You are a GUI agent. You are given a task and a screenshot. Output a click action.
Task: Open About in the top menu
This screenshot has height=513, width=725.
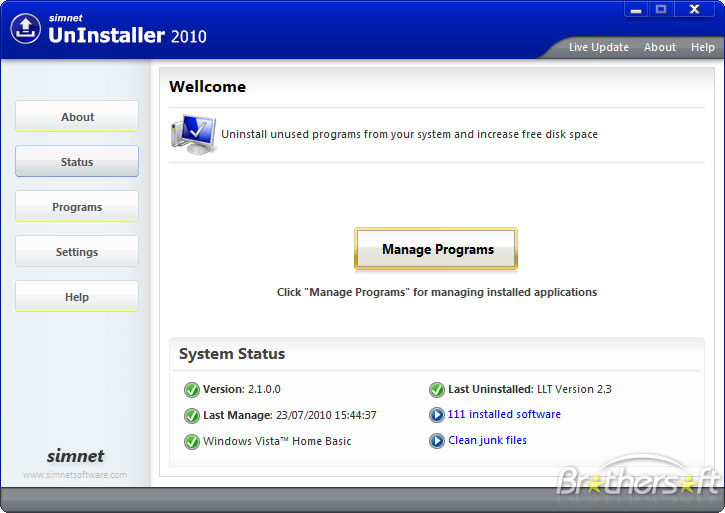(660, 47)
